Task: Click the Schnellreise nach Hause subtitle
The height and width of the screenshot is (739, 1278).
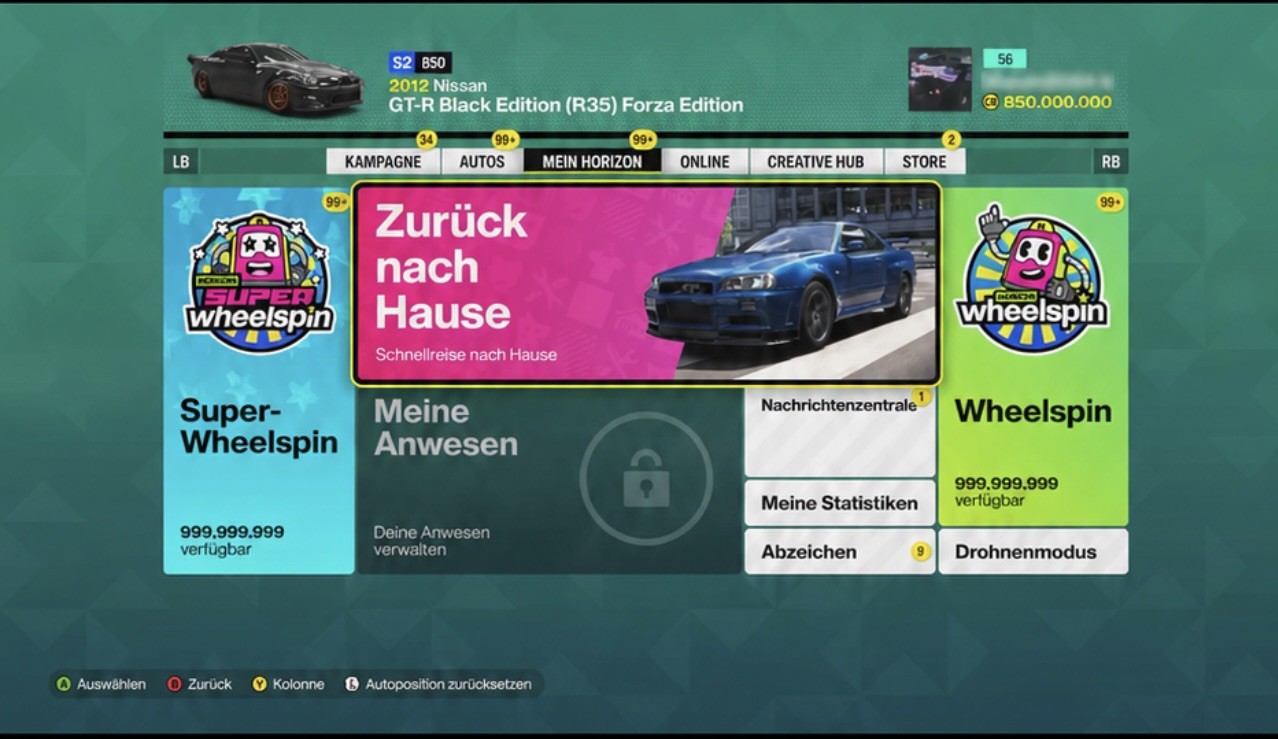Action: tap(466, 354)
